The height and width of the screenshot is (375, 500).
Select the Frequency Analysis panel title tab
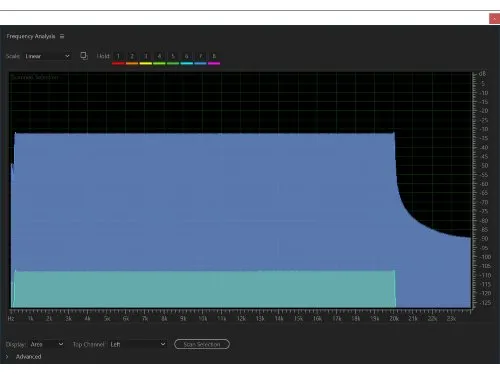31,36
